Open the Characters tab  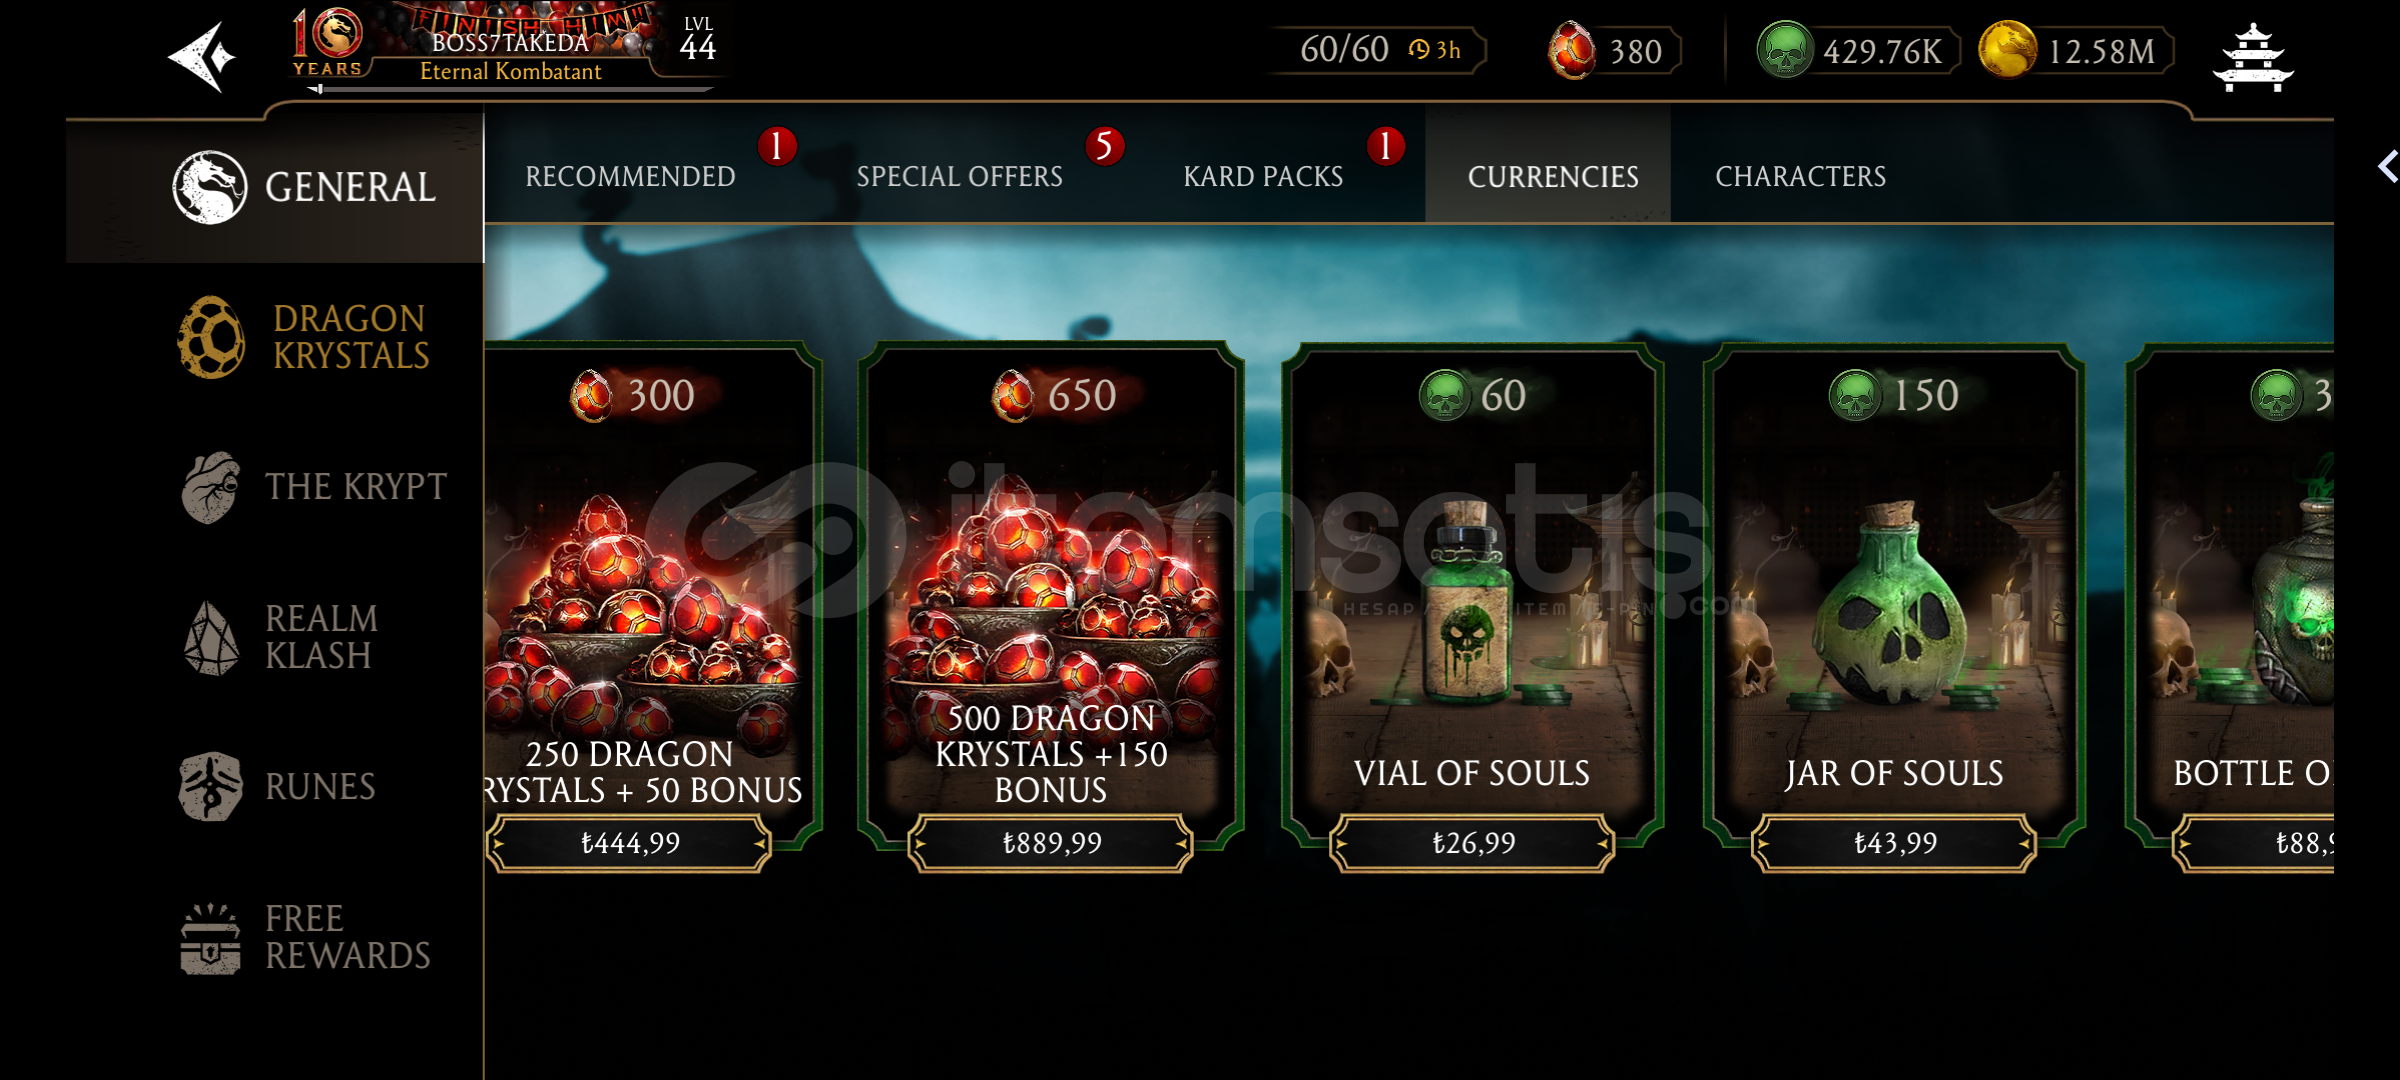coord(1800,177)
